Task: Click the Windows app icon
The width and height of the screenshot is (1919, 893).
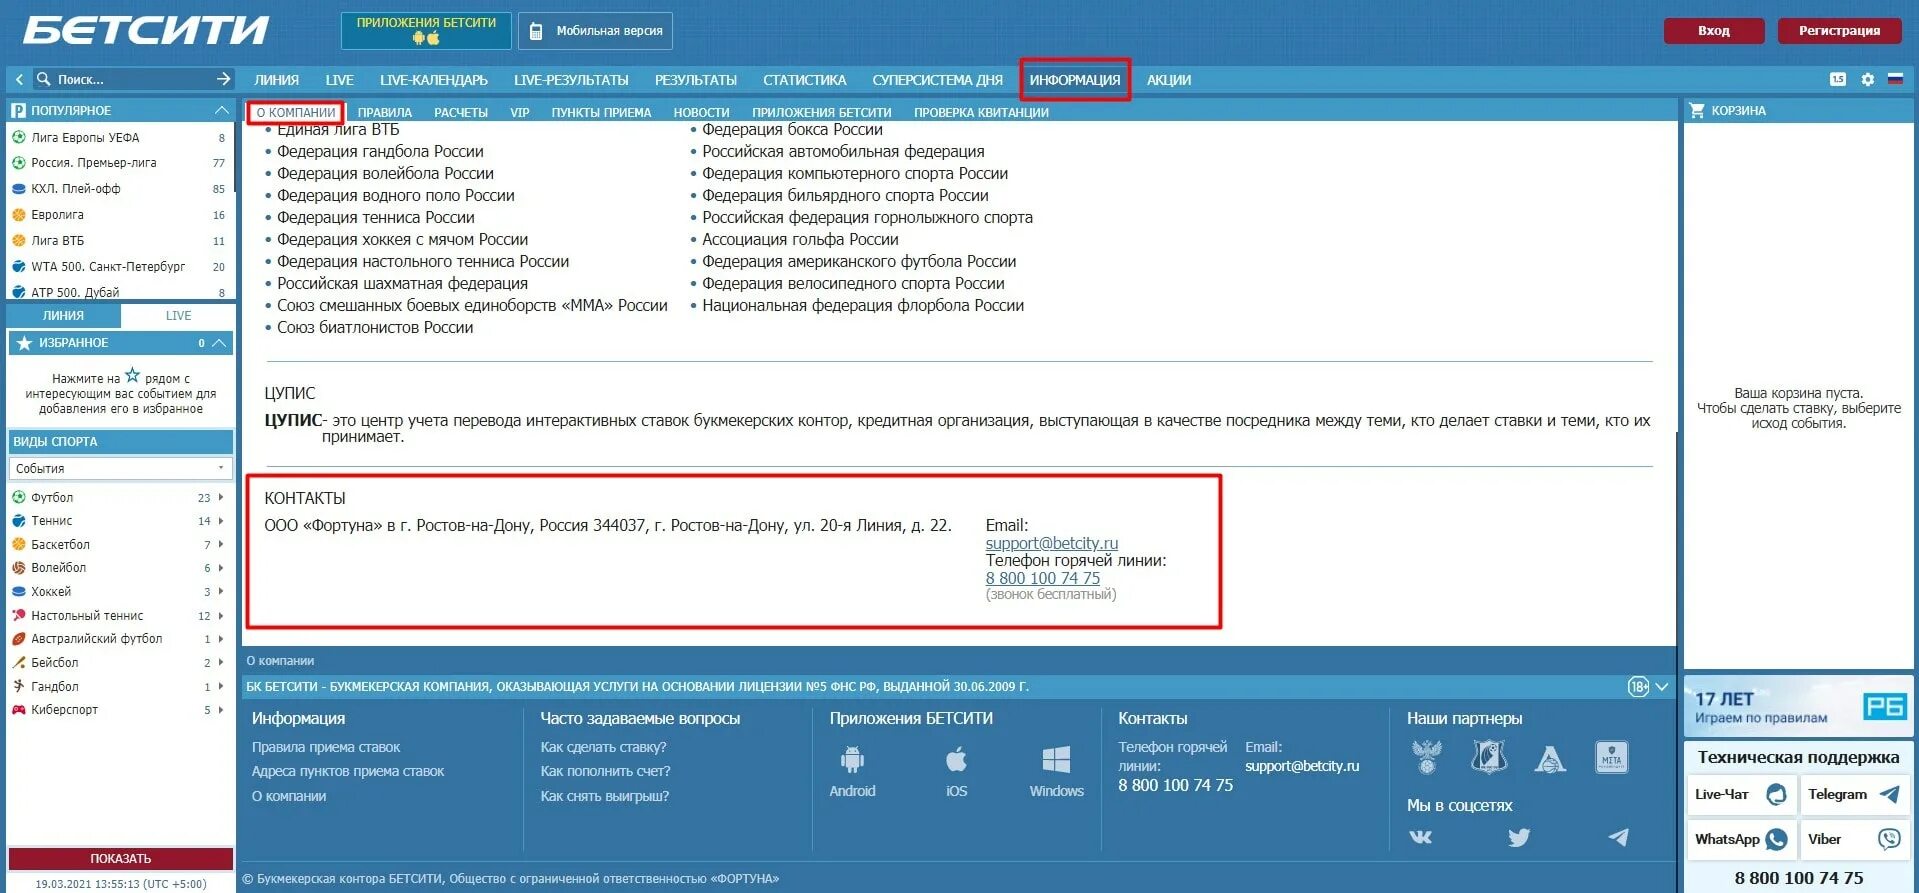Action: point(1056,760)
